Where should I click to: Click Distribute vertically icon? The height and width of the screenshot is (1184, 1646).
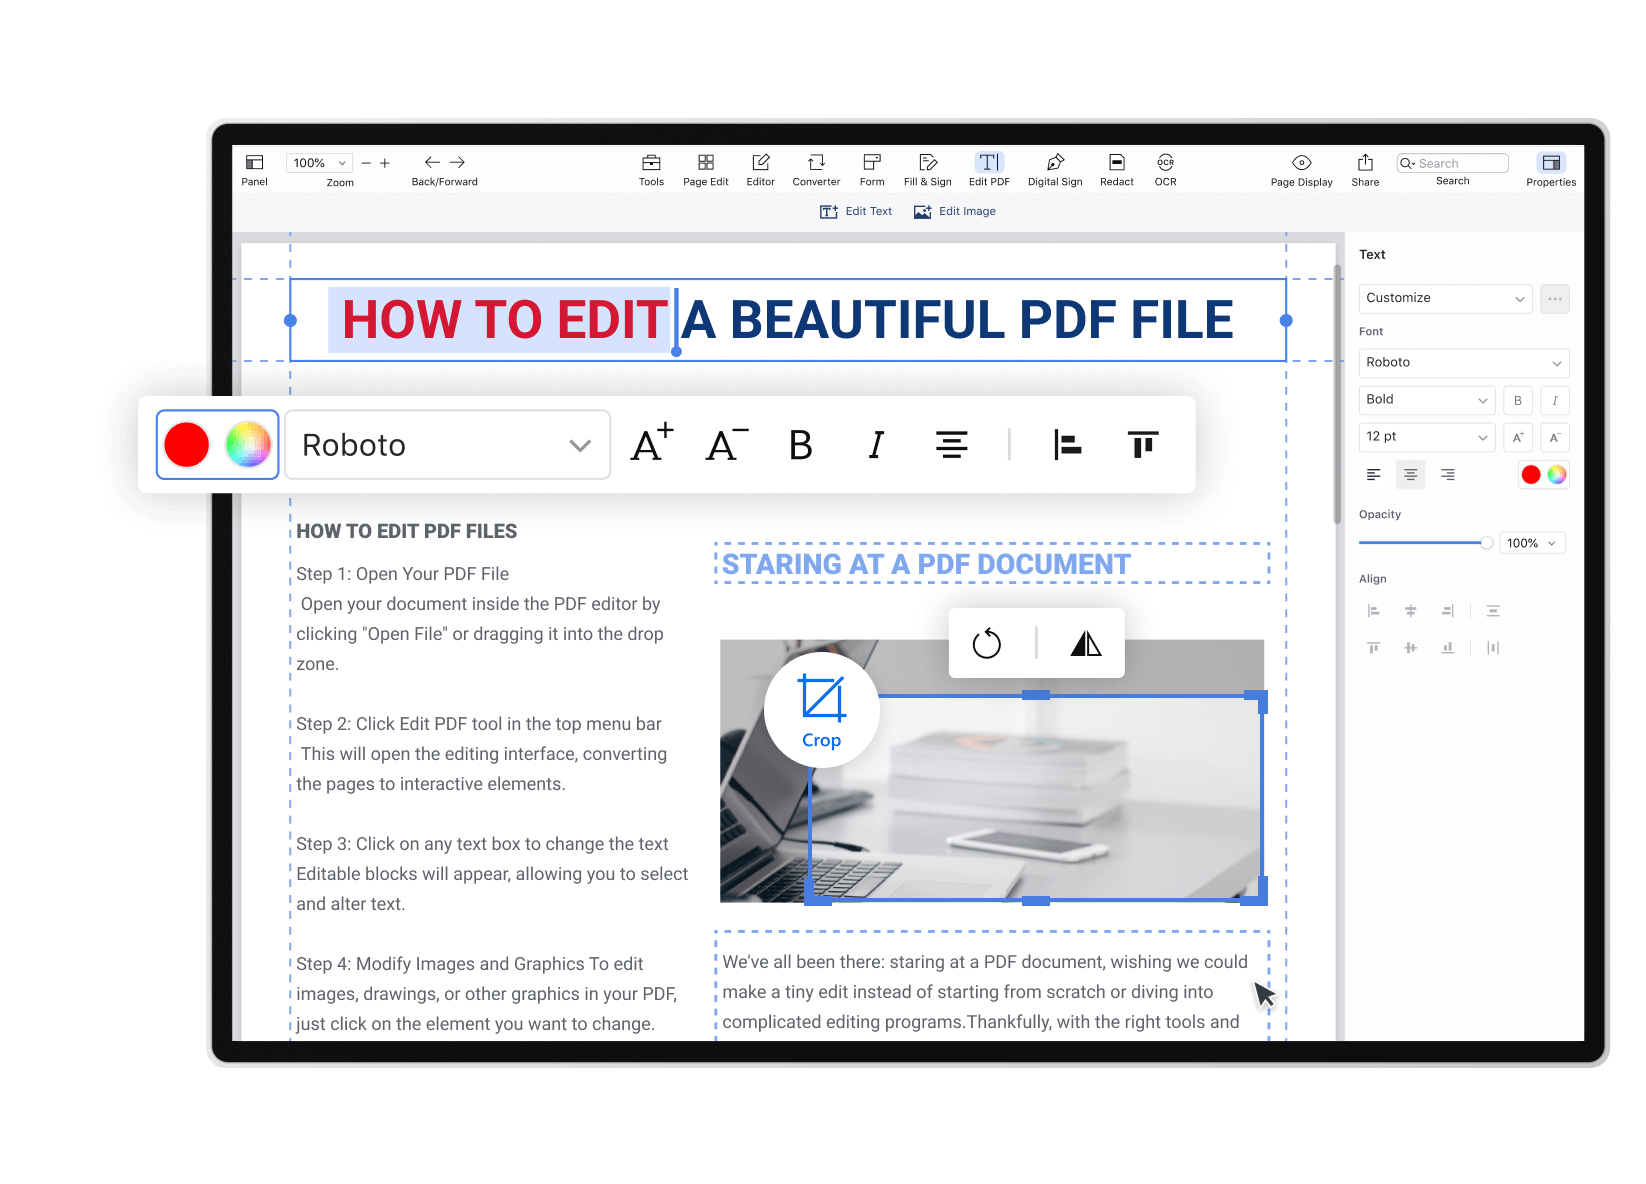[x=1493, y=611]
